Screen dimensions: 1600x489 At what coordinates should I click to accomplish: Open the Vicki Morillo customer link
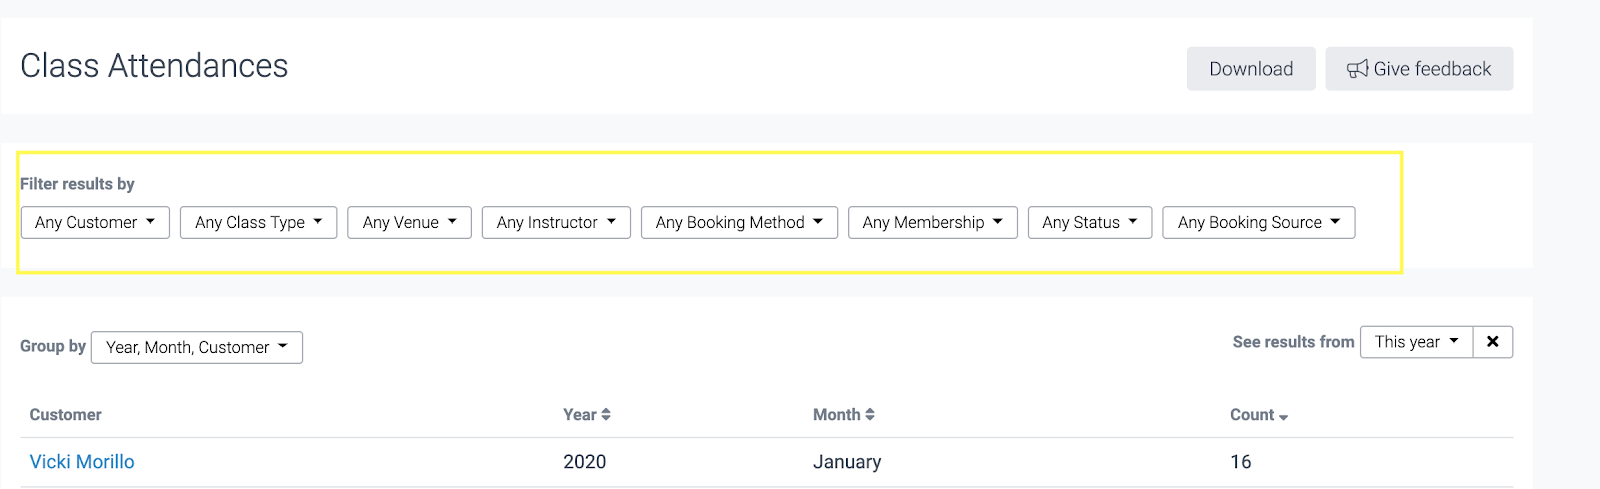point(82,462)
